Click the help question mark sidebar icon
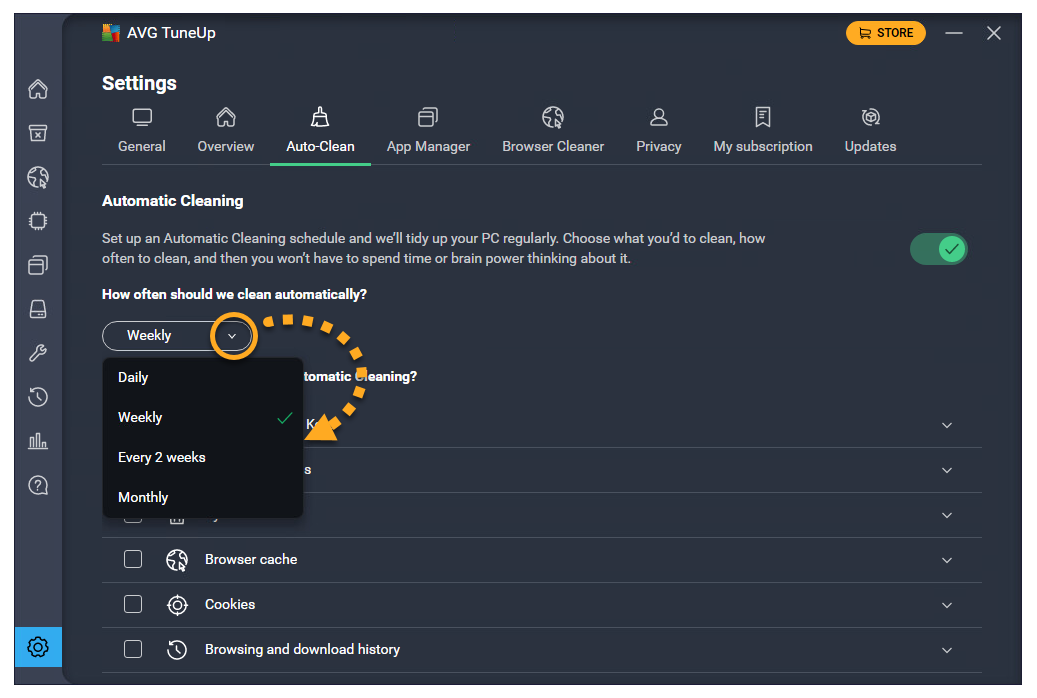The height and width of the screenshot is (698, 1037). 38,485
